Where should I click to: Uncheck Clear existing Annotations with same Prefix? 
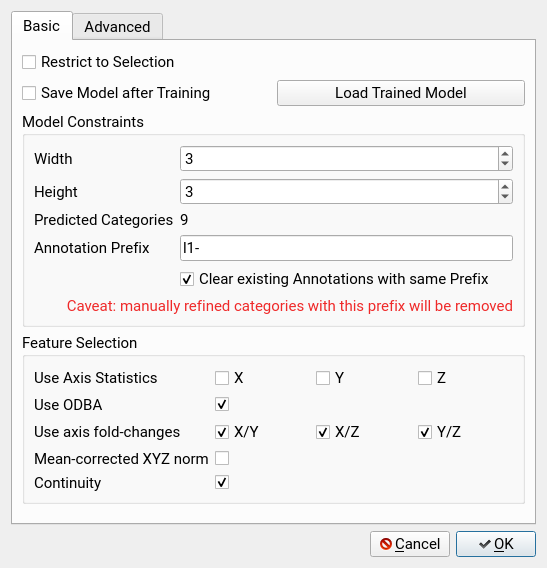click(187, 279)
